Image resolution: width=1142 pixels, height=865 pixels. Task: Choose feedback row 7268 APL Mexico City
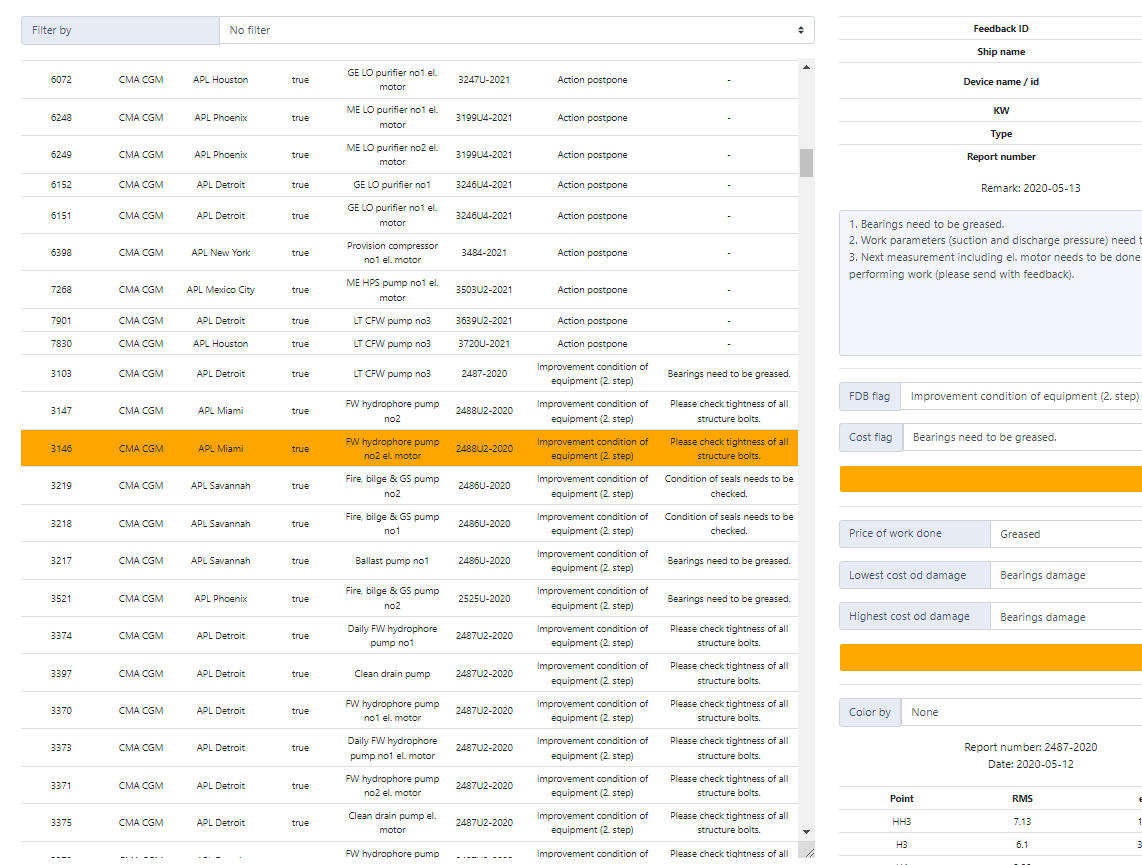point(409,290)
